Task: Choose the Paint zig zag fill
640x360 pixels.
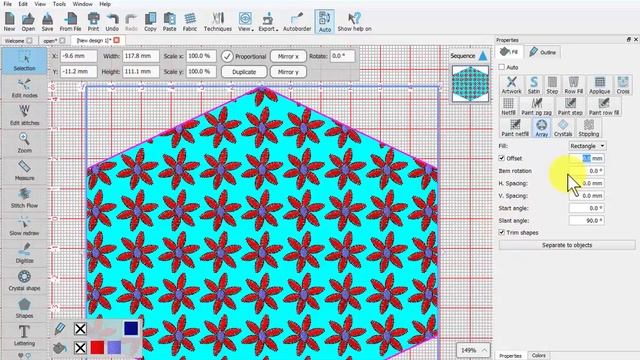Action: pyautogui.click(x=536, y=106)
